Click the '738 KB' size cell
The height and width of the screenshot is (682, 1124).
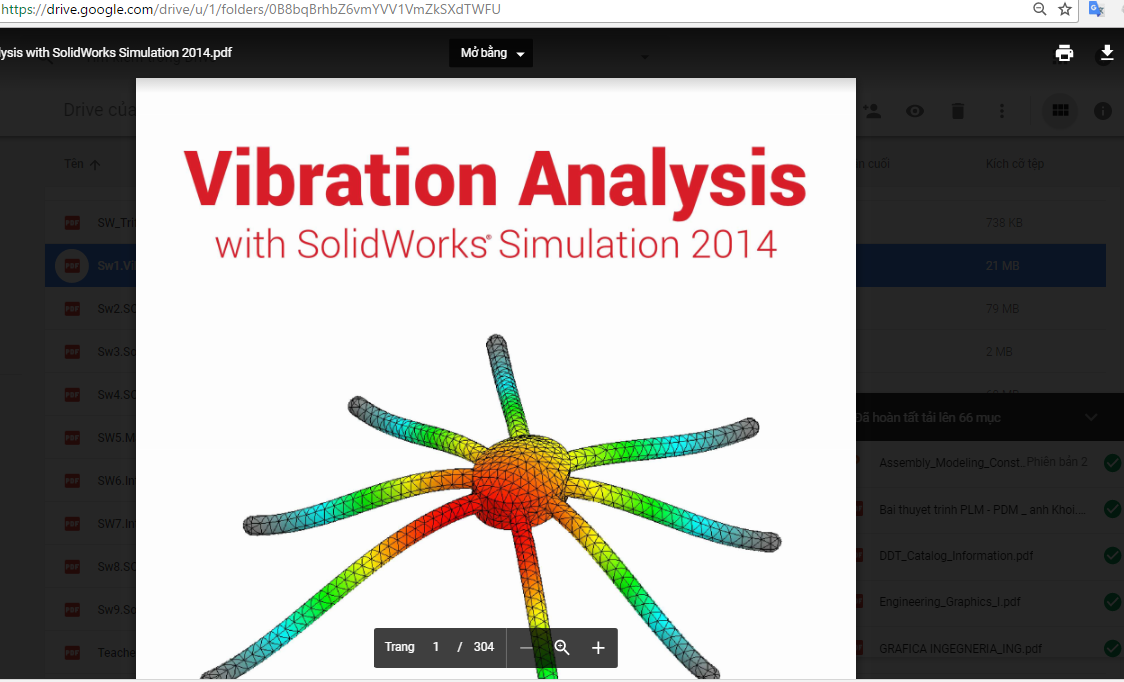point(1004,222)
